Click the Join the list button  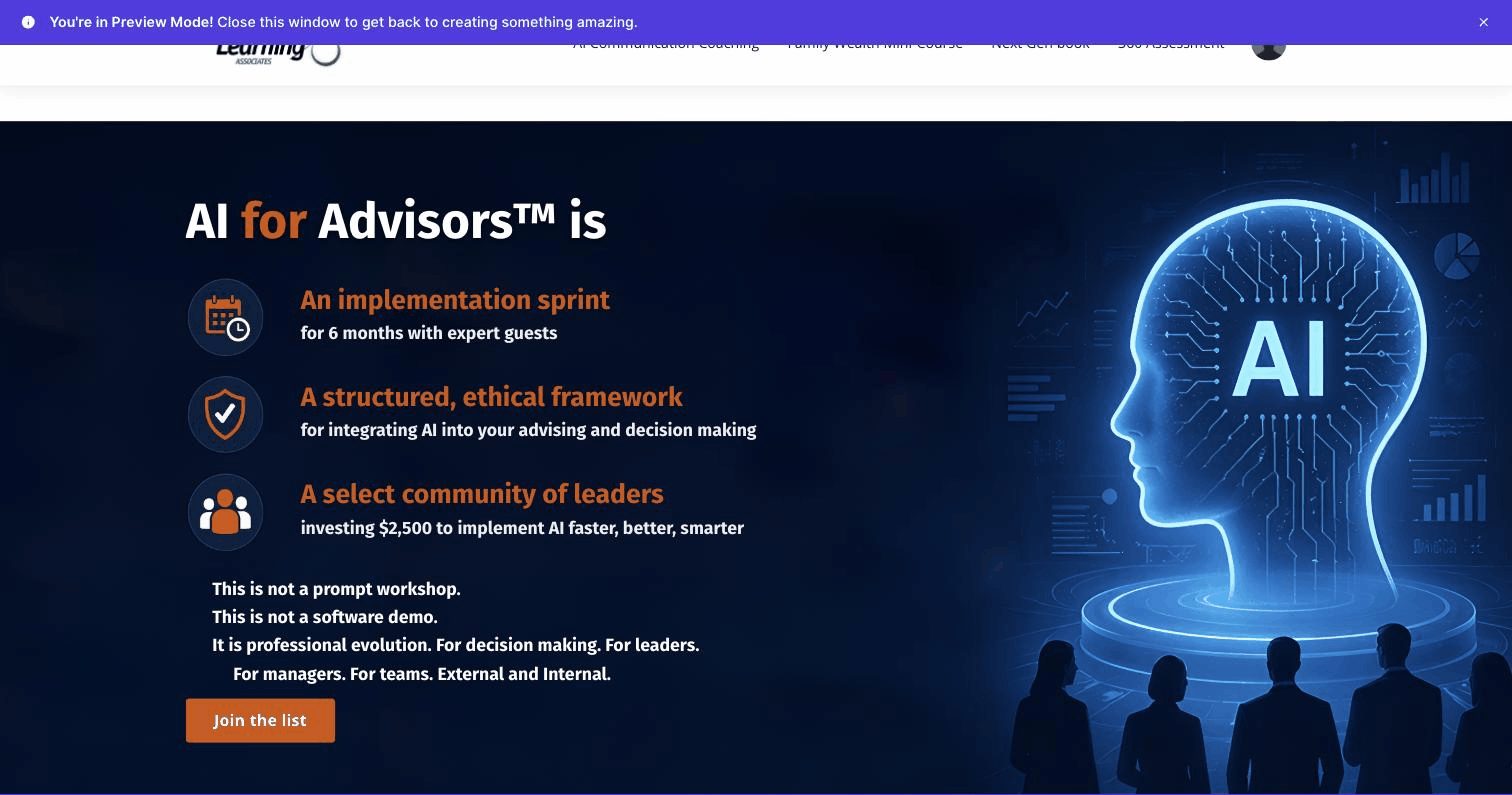pyautogui.click(x=260, y=720)
